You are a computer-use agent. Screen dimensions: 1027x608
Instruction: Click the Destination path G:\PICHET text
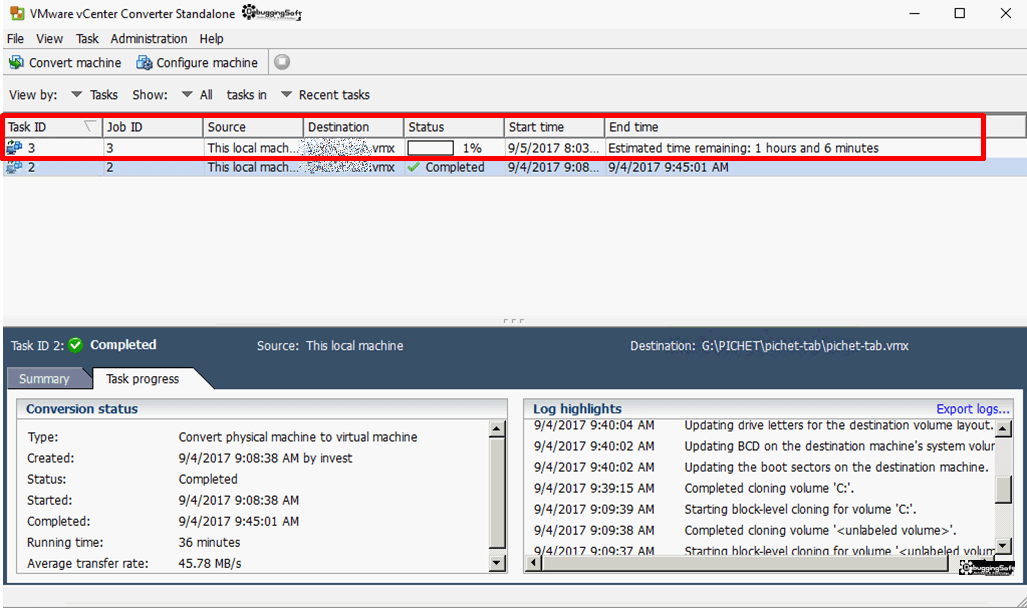point(805,345)
